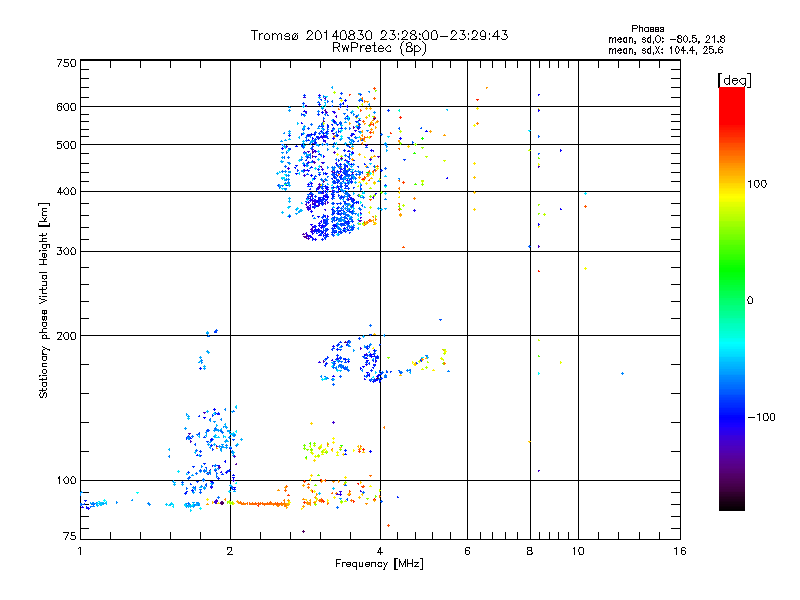This screenshot has height=600, width=800.
Task: Click the y-axis tick label "300"
Action: click(67, 252)
